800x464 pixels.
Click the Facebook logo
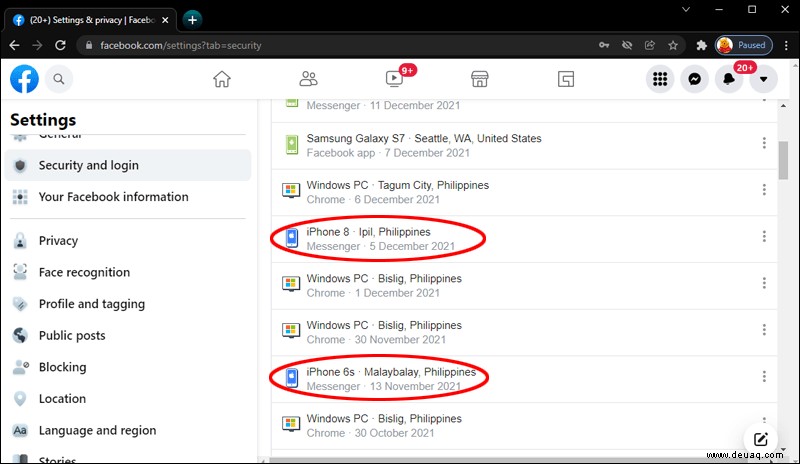click(24, 79)
